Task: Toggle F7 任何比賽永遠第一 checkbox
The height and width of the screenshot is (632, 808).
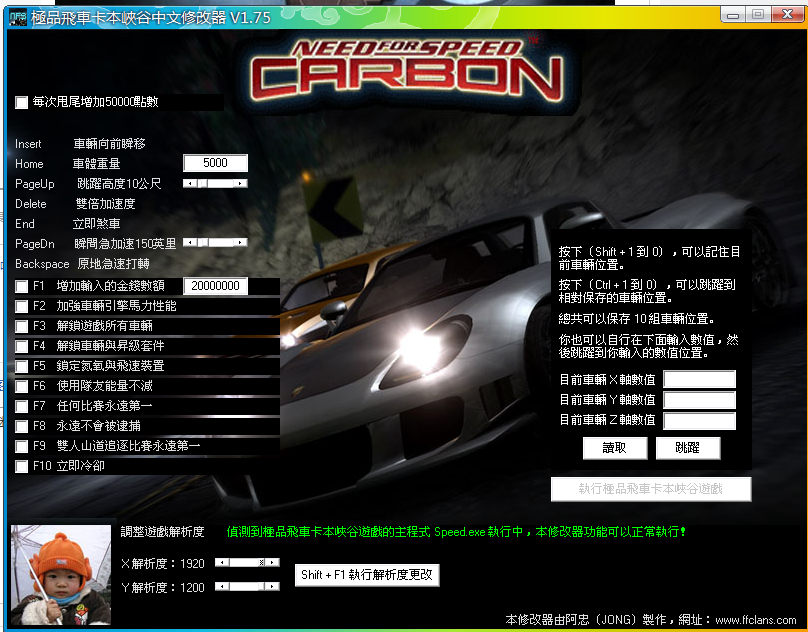Action: click(x=22, y=406)
